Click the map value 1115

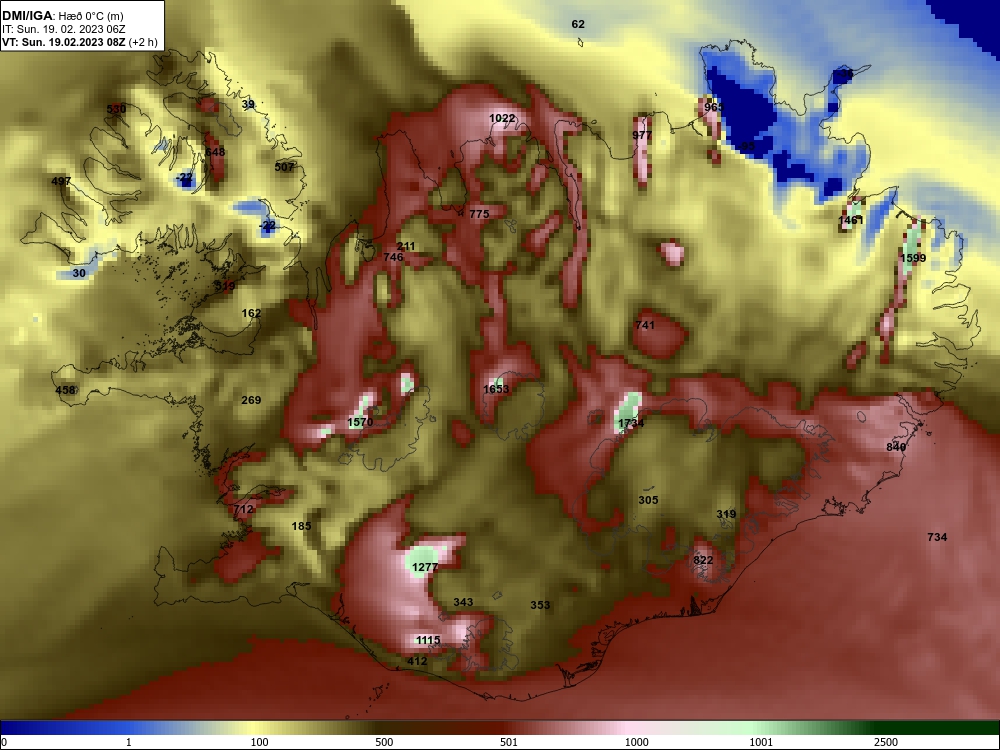click(427, 640)
